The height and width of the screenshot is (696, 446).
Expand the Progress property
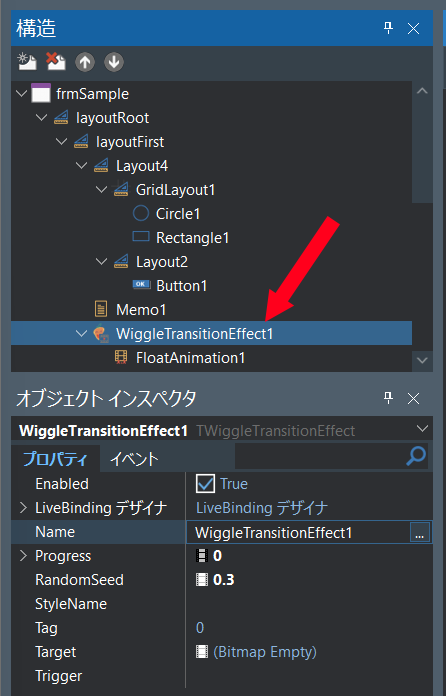(x=24, y=556)
